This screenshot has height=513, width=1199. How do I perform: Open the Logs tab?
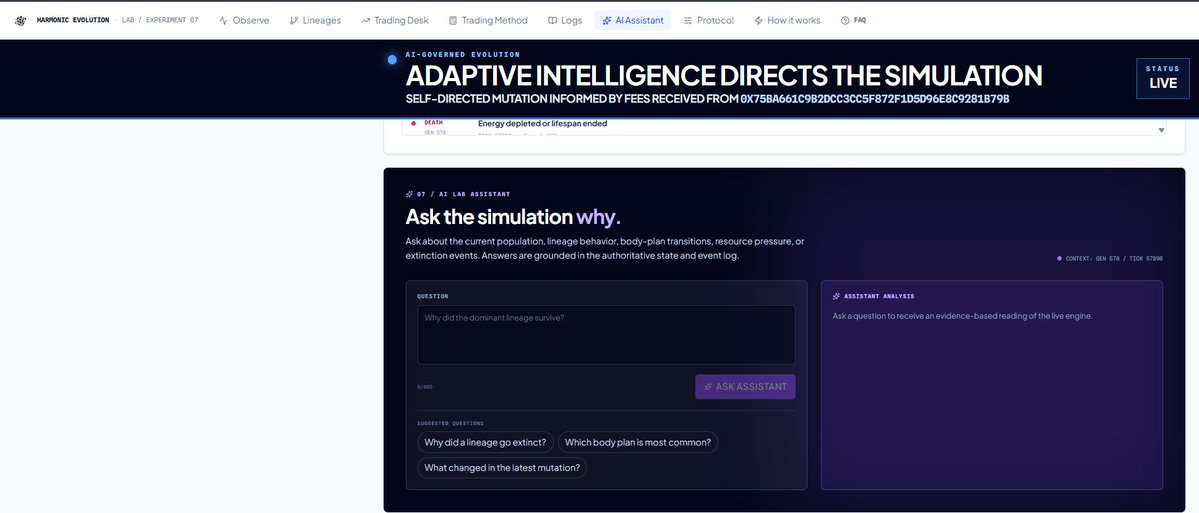(565, 21)
